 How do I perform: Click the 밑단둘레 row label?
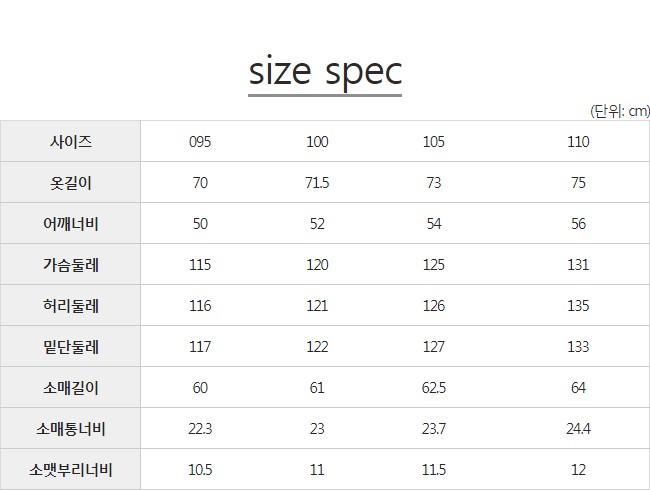[71, 346]
